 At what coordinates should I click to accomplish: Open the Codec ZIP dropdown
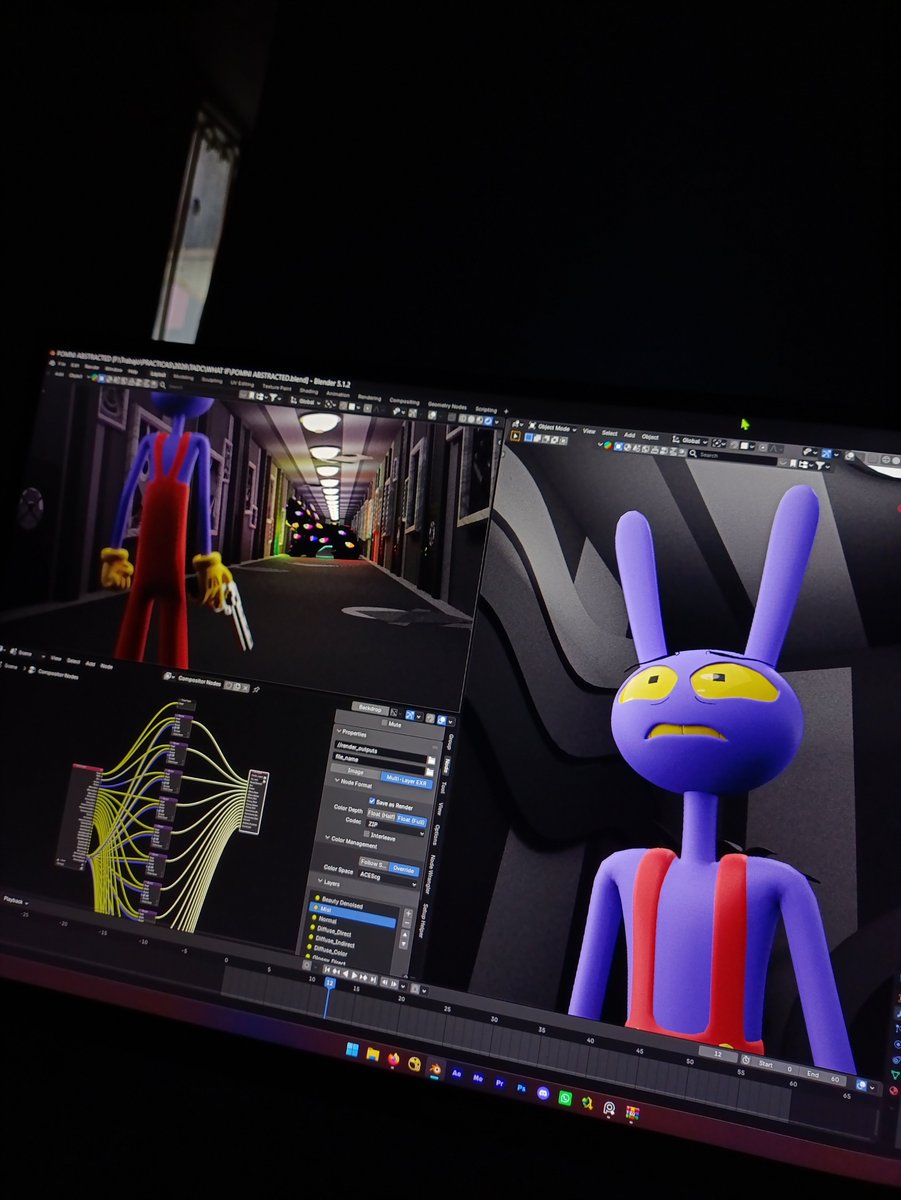[x=395, y=829]
